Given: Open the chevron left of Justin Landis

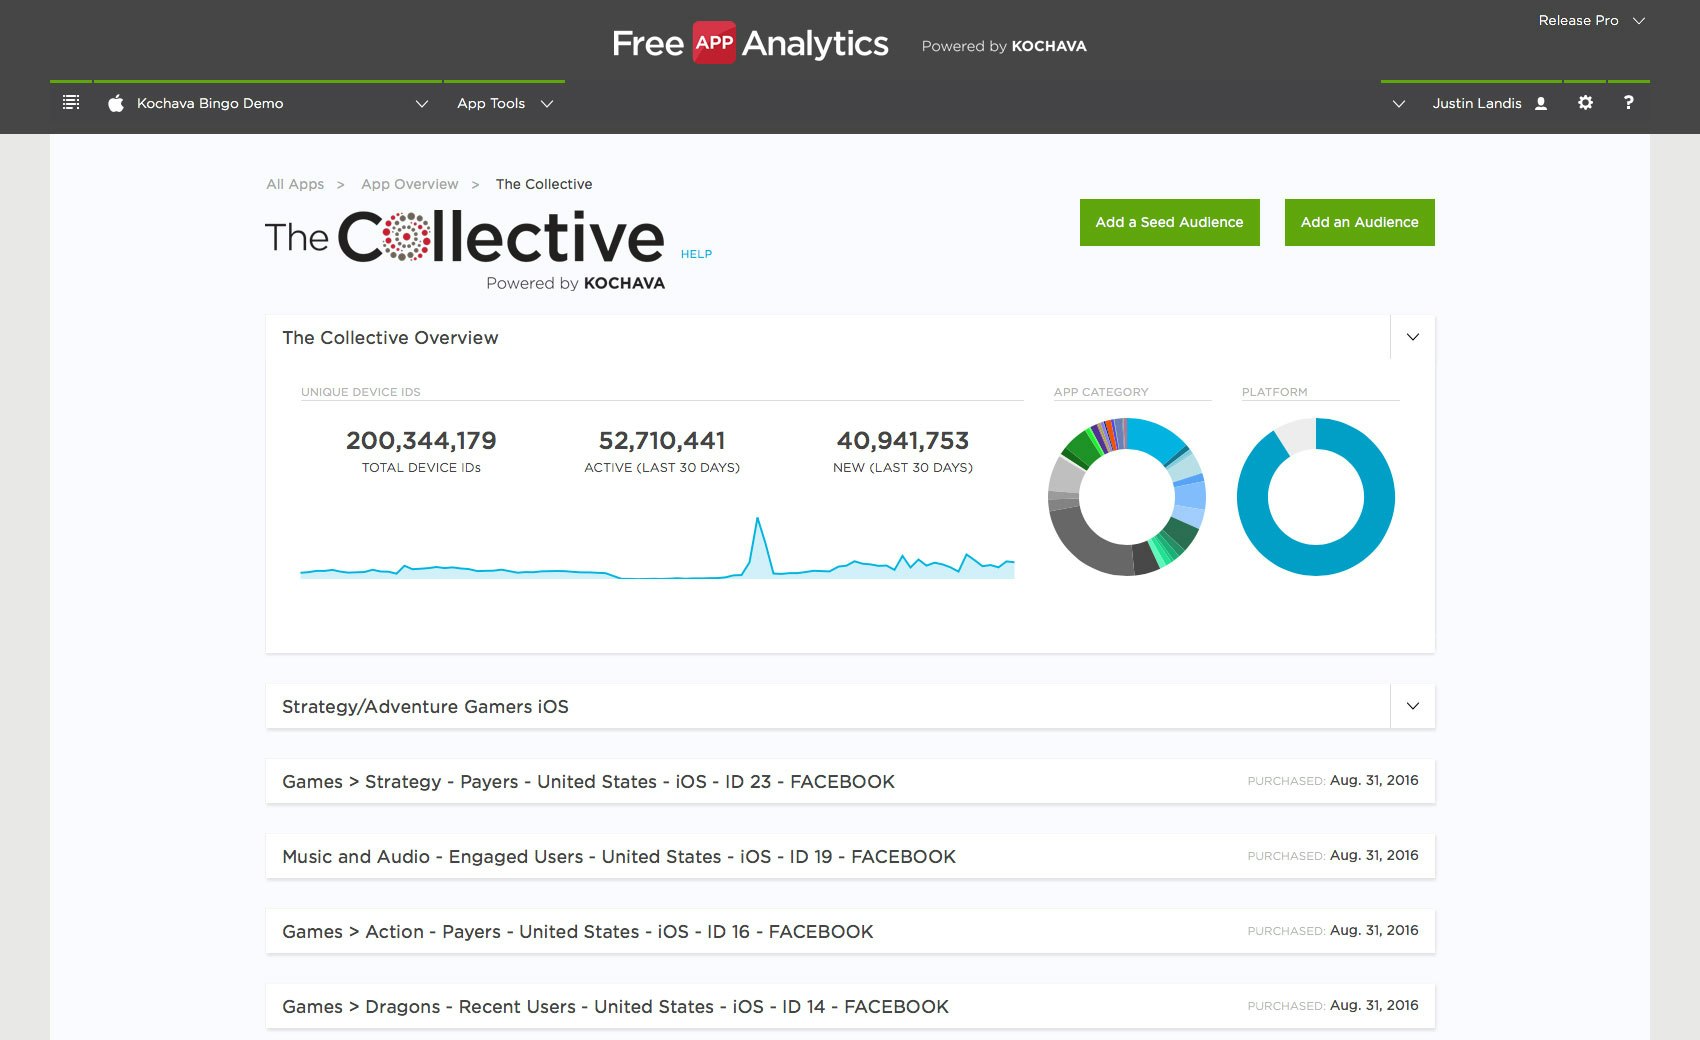Looking at the screenshot, I should (1398, 103).
